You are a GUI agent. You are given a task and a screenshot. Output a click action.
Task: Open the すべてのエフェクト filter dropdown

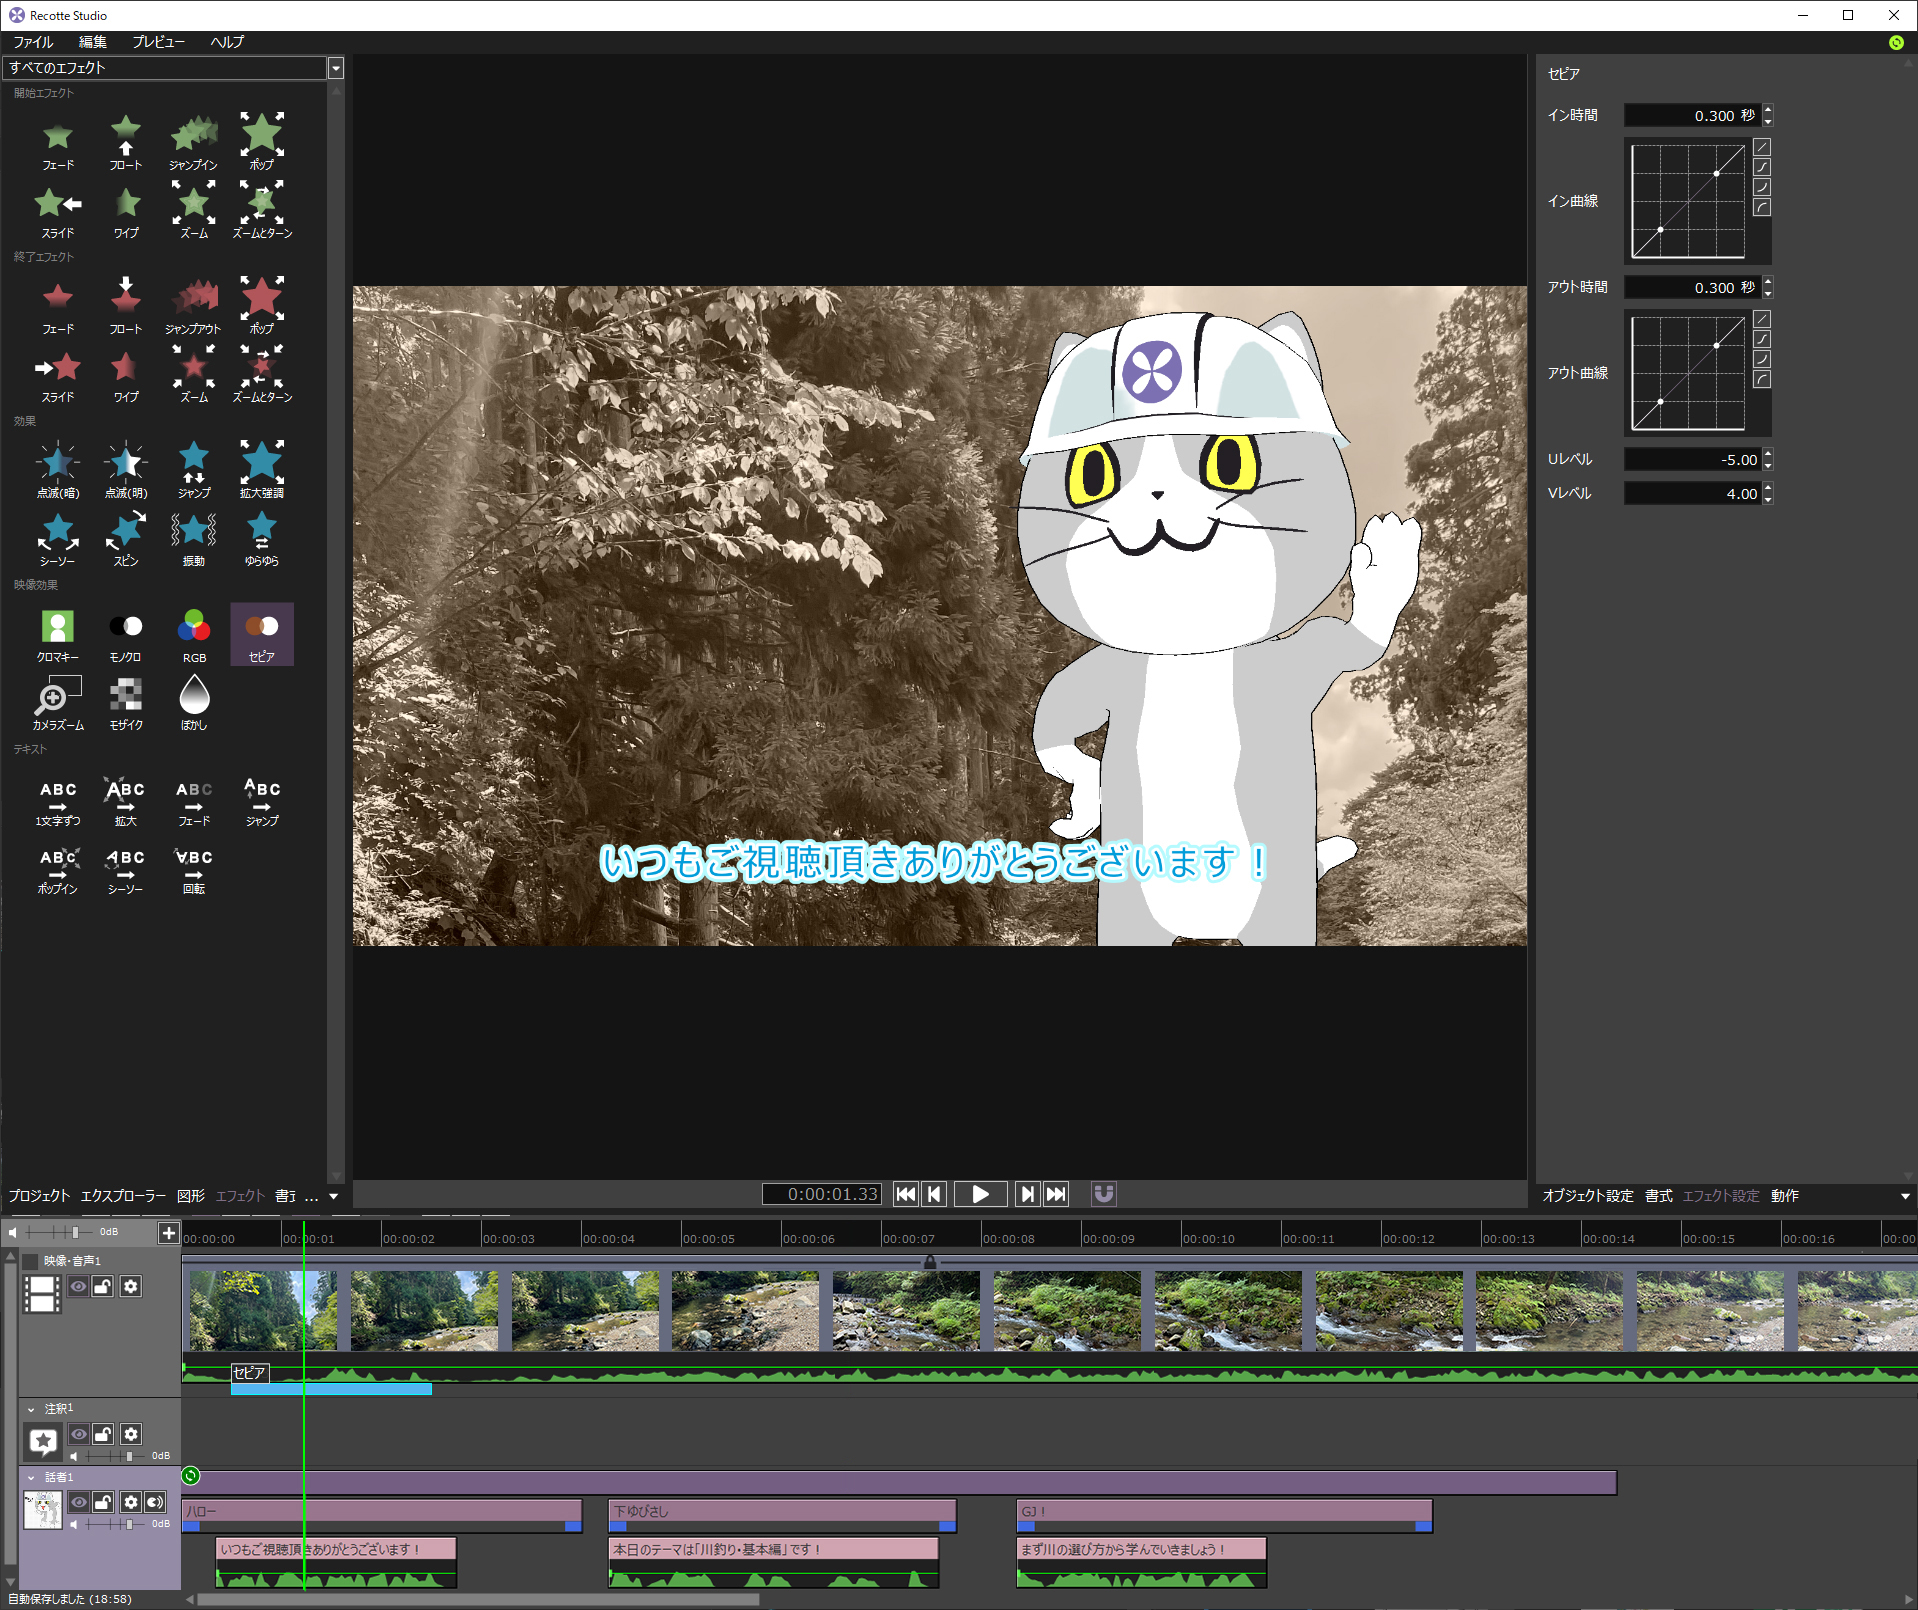coord(336,68)
